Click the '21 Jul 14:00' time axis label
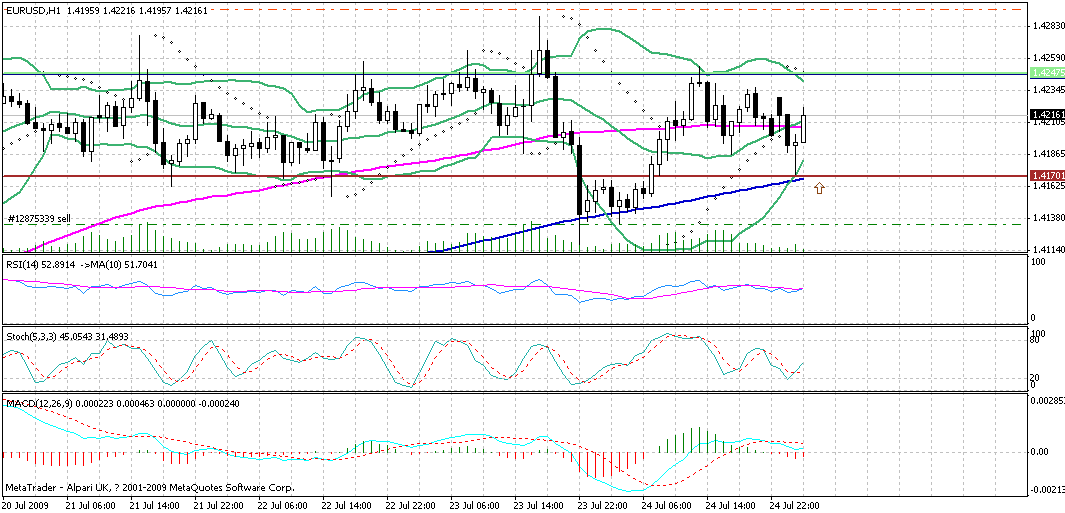This screenshot has height=513, width=1065. tap(154, 506)
